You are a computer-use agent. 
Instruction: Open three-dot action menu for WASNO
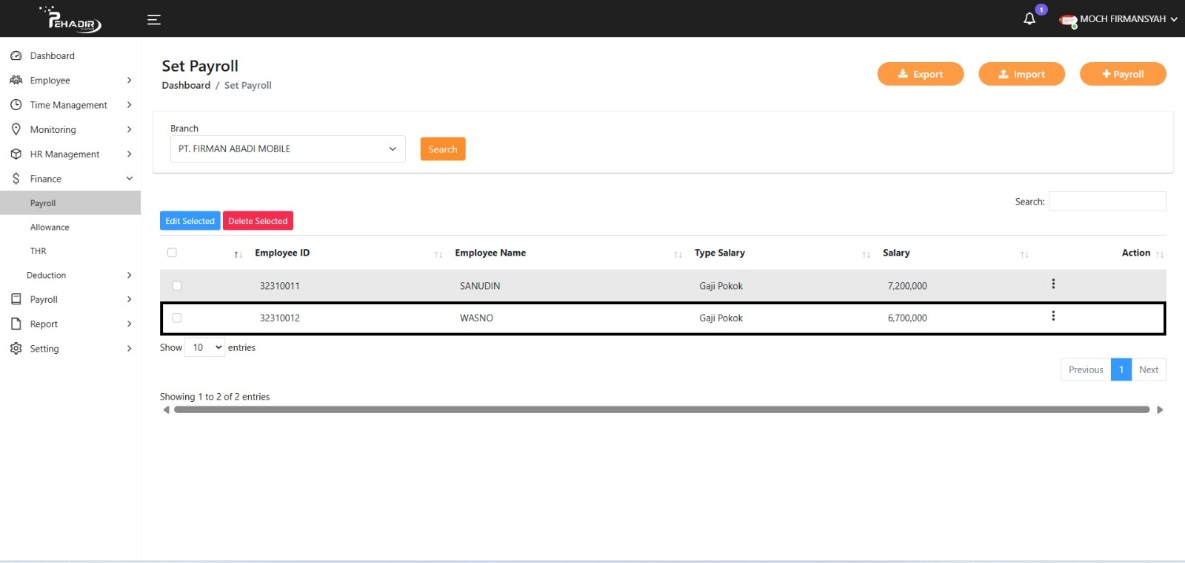coord(1053,317)
